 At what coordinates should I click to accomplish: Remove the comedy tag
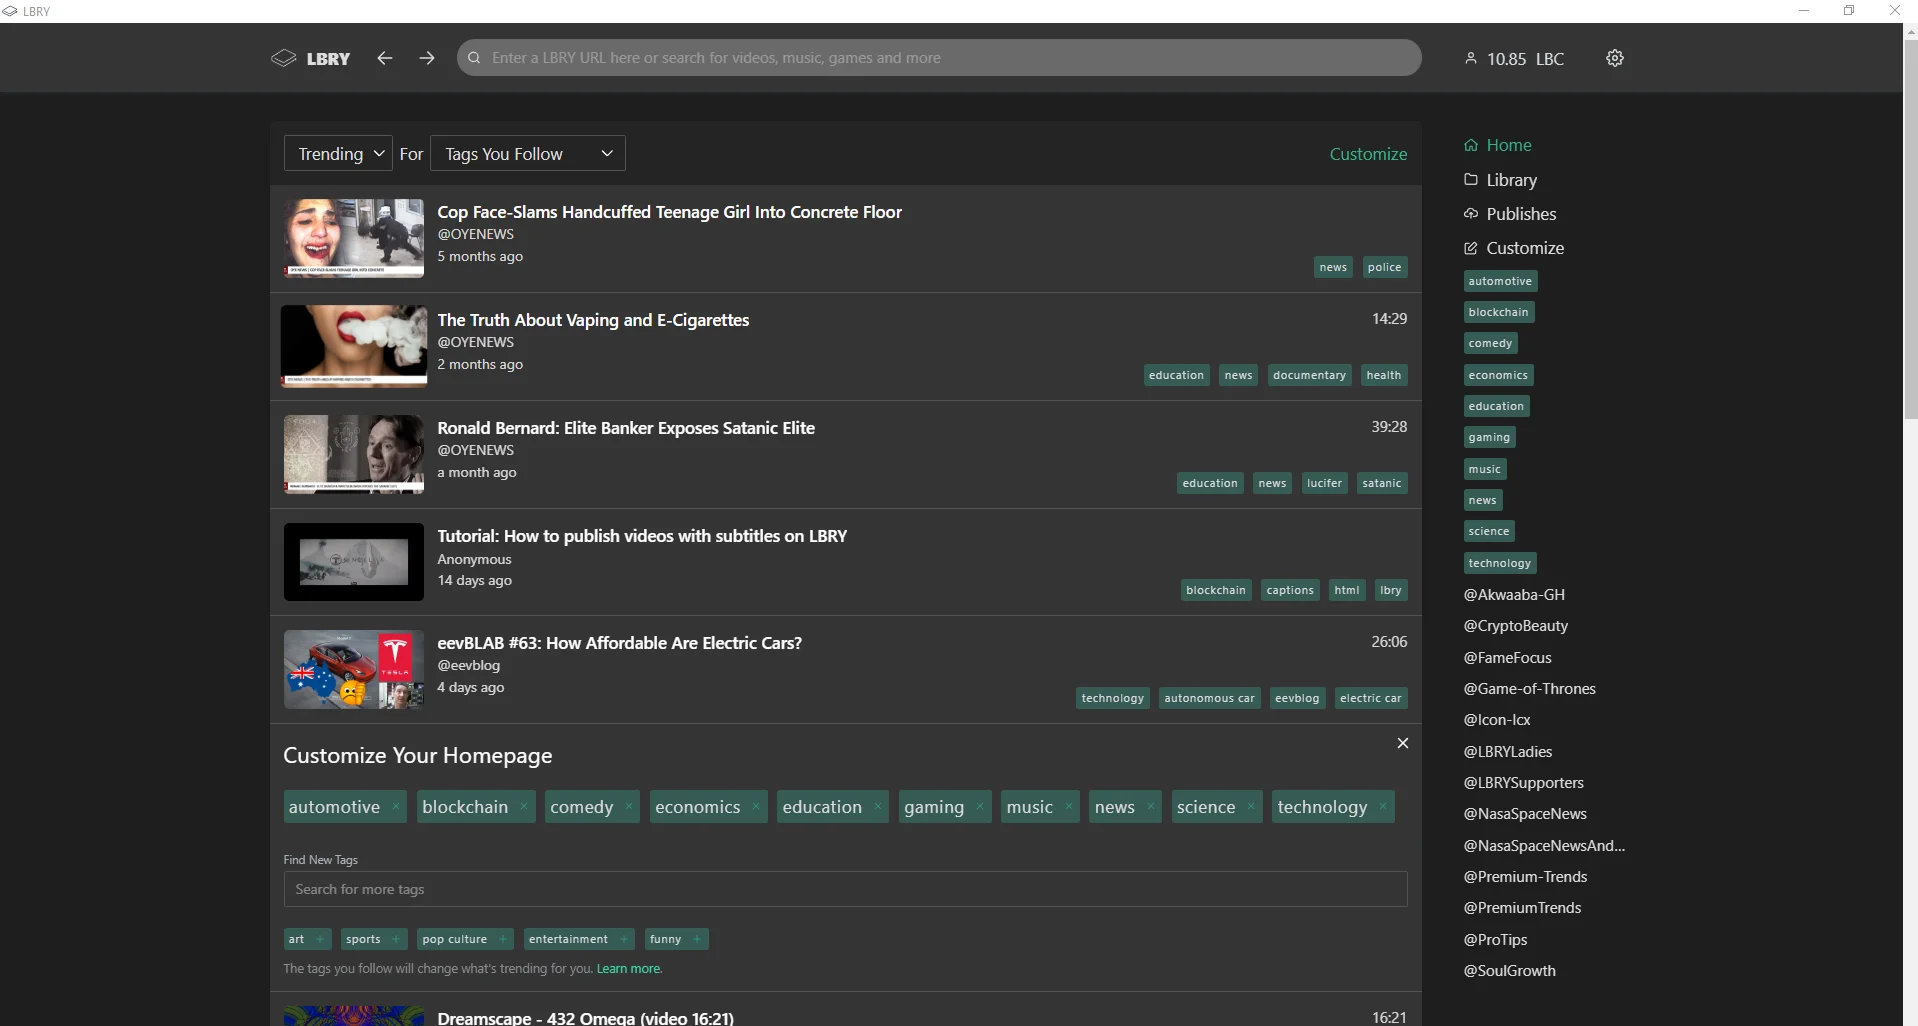point(629,807)
